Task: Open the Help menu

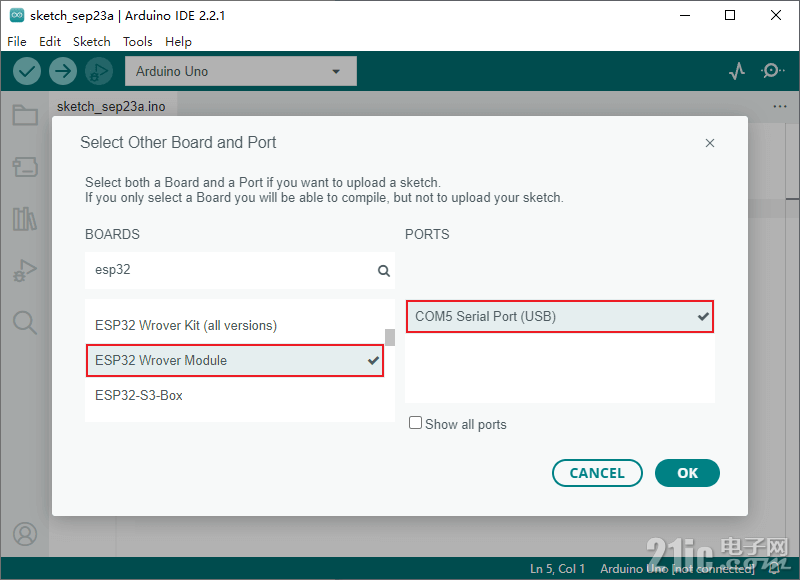Action: 179,41
